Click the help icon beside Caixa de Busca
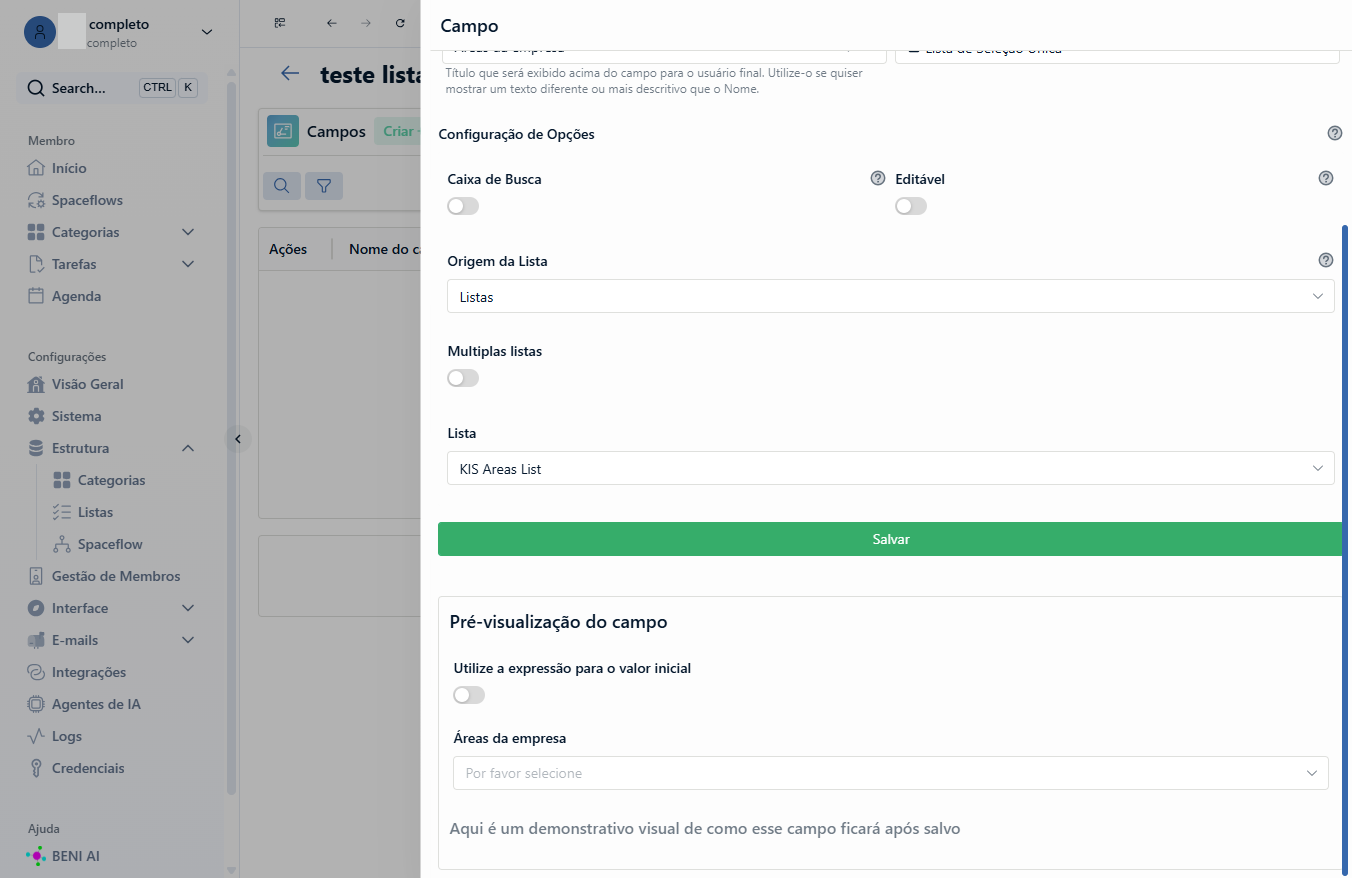Image resolution: width=1352 pixels, height=878 pixels. pyautogui.click(x=878, y=178)
